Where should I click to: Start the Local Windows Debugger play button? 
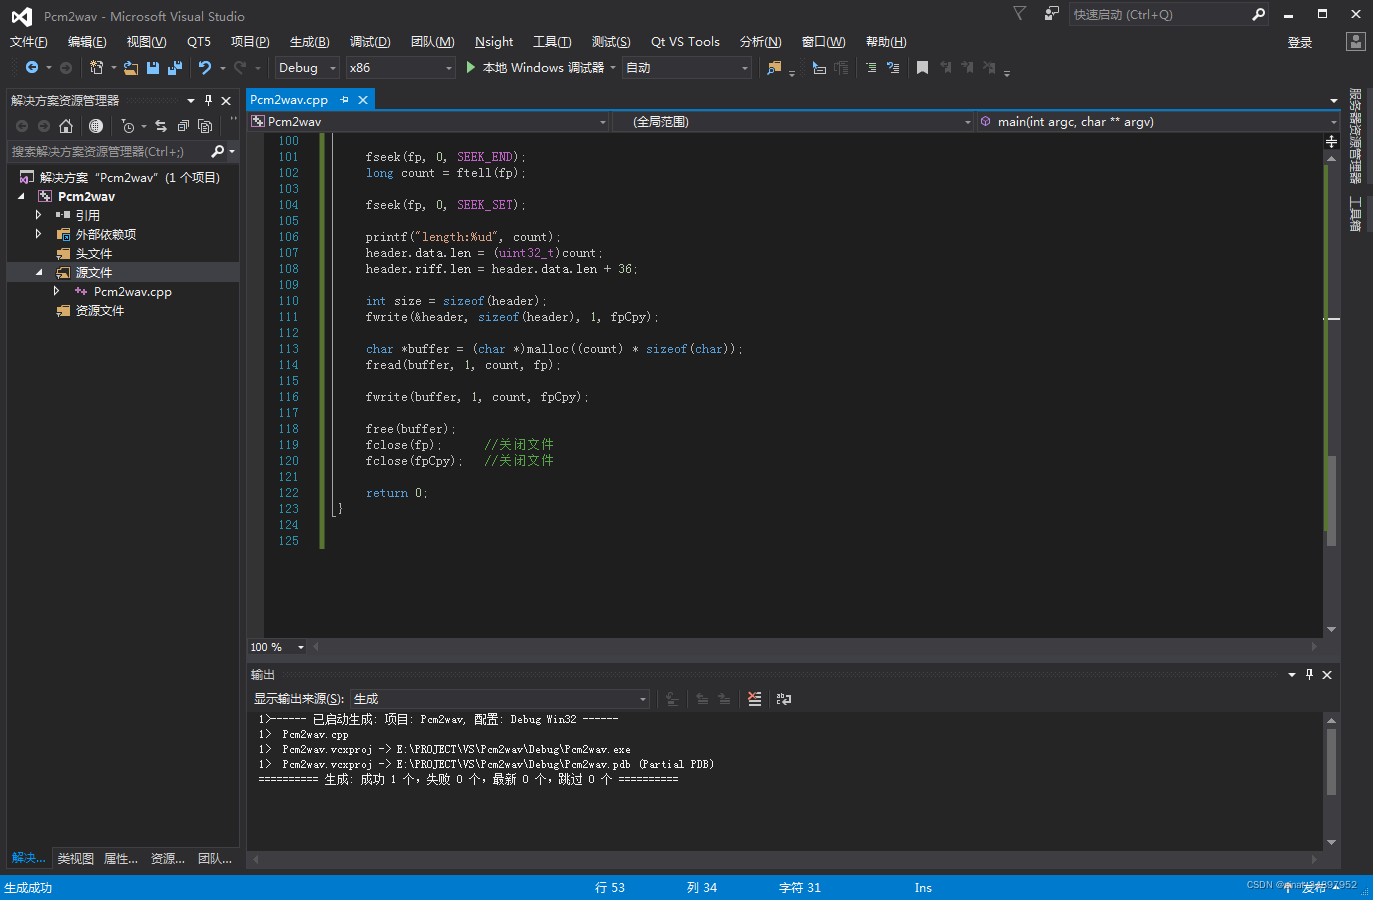[471, 68]
